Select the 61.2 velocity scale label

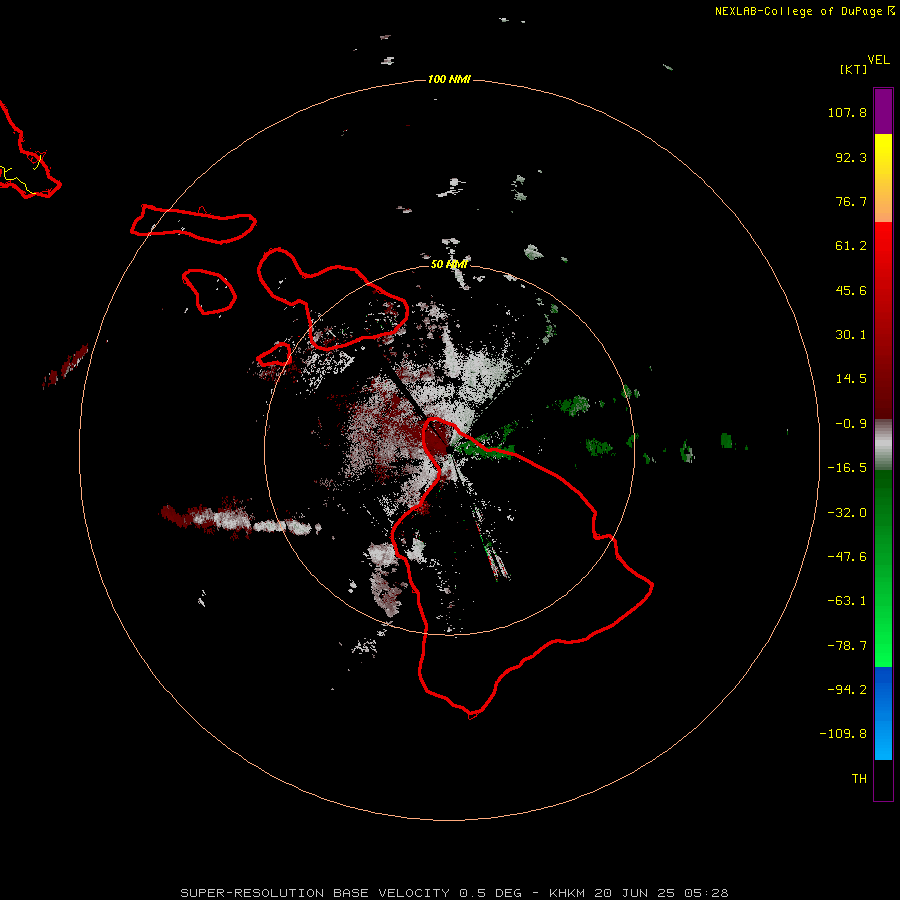851,246
